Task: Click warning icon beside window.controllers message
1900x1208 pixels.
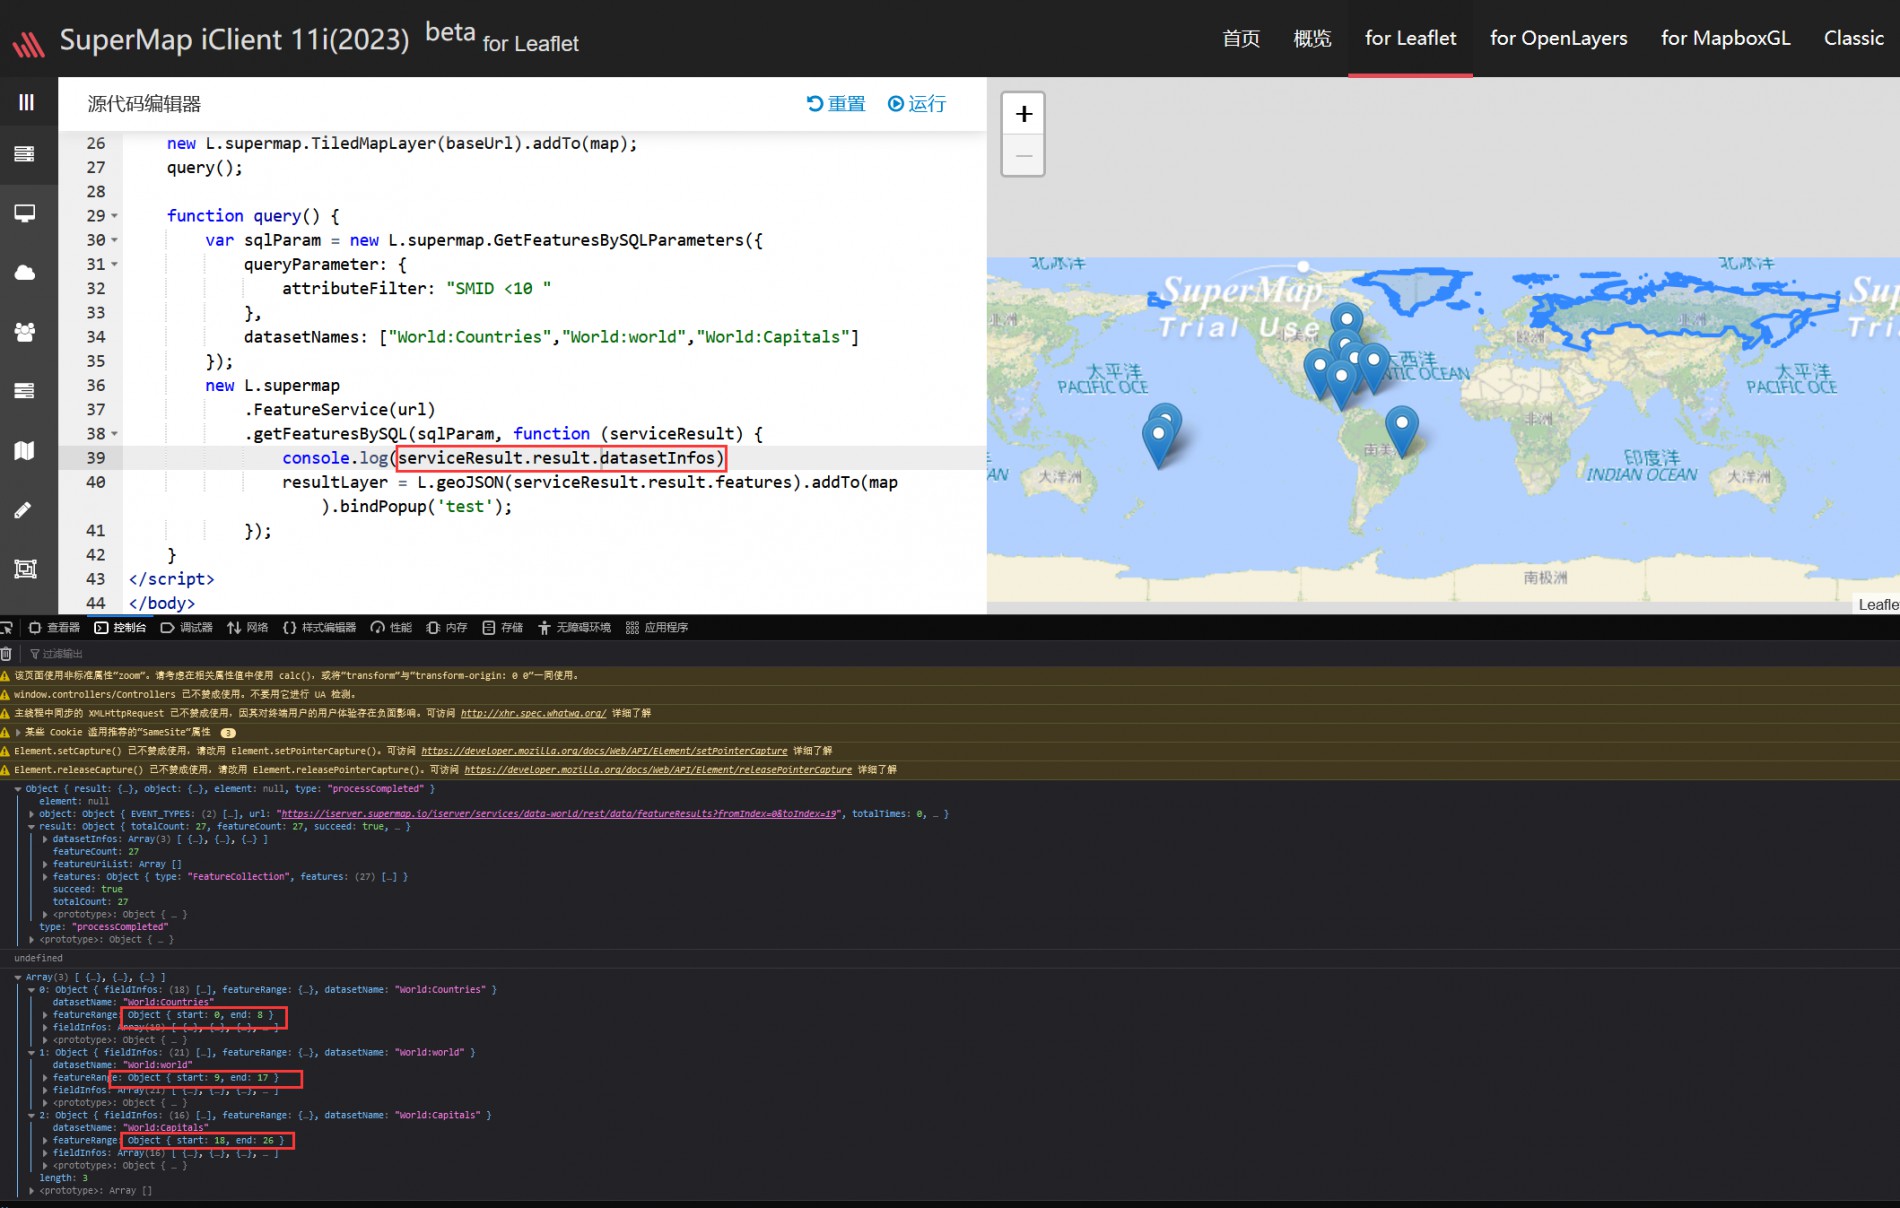Action: 5,694
